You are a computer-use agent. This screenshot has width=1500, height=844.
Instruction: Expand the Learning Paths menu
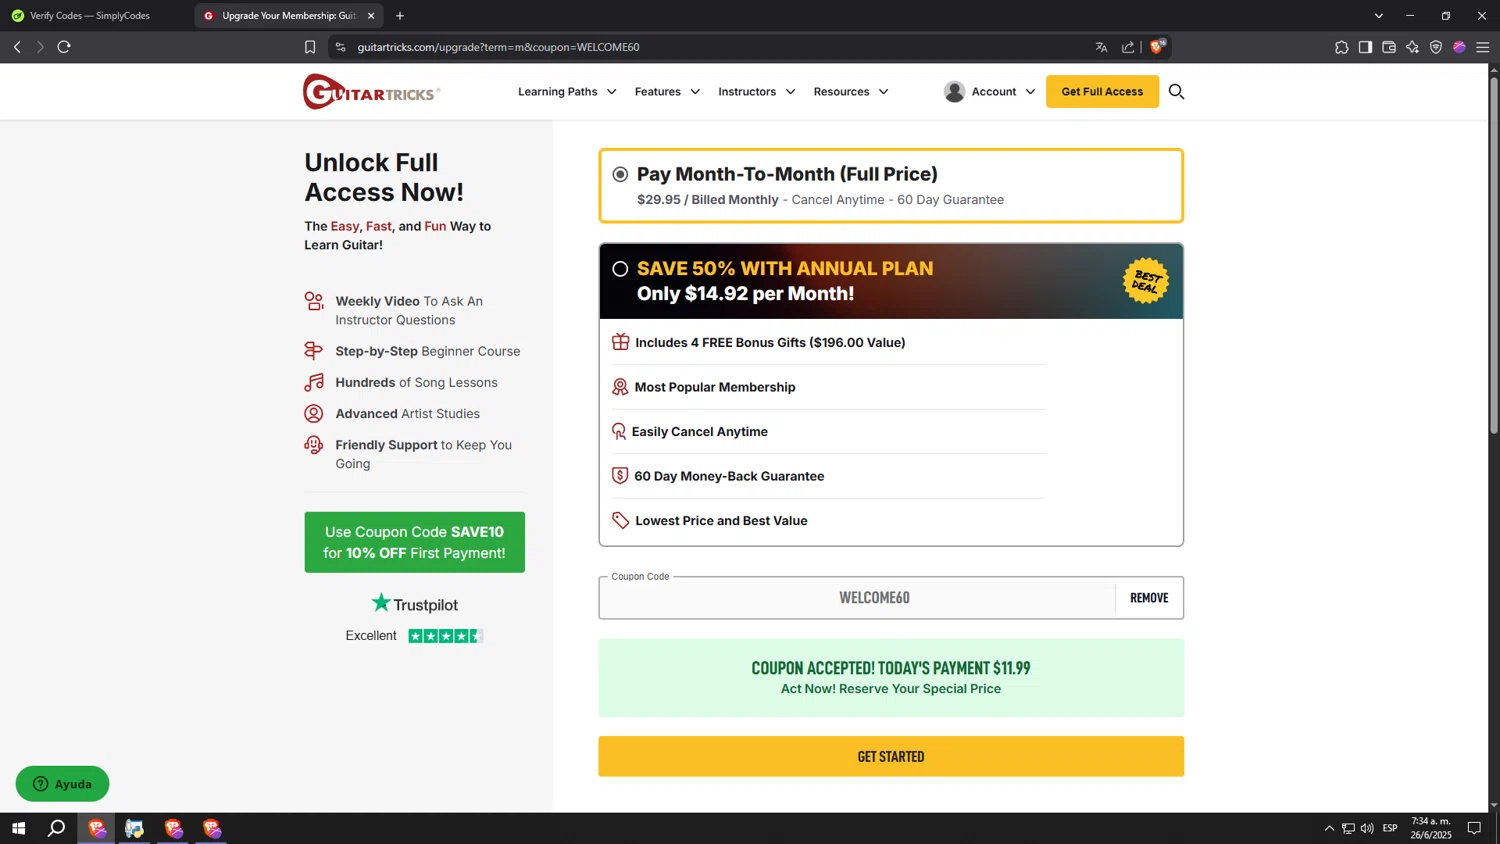point(567,92)
